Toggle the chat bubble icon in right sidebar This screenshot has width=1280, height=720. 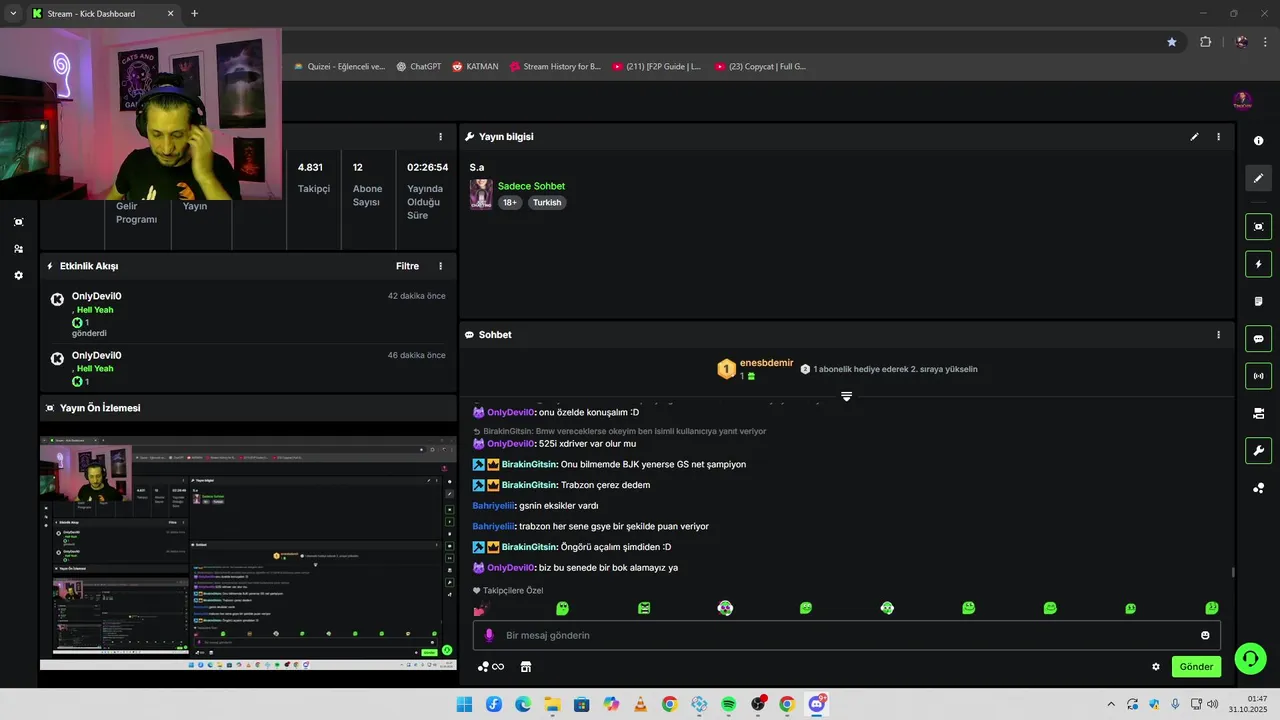[x=1258, y=339]
